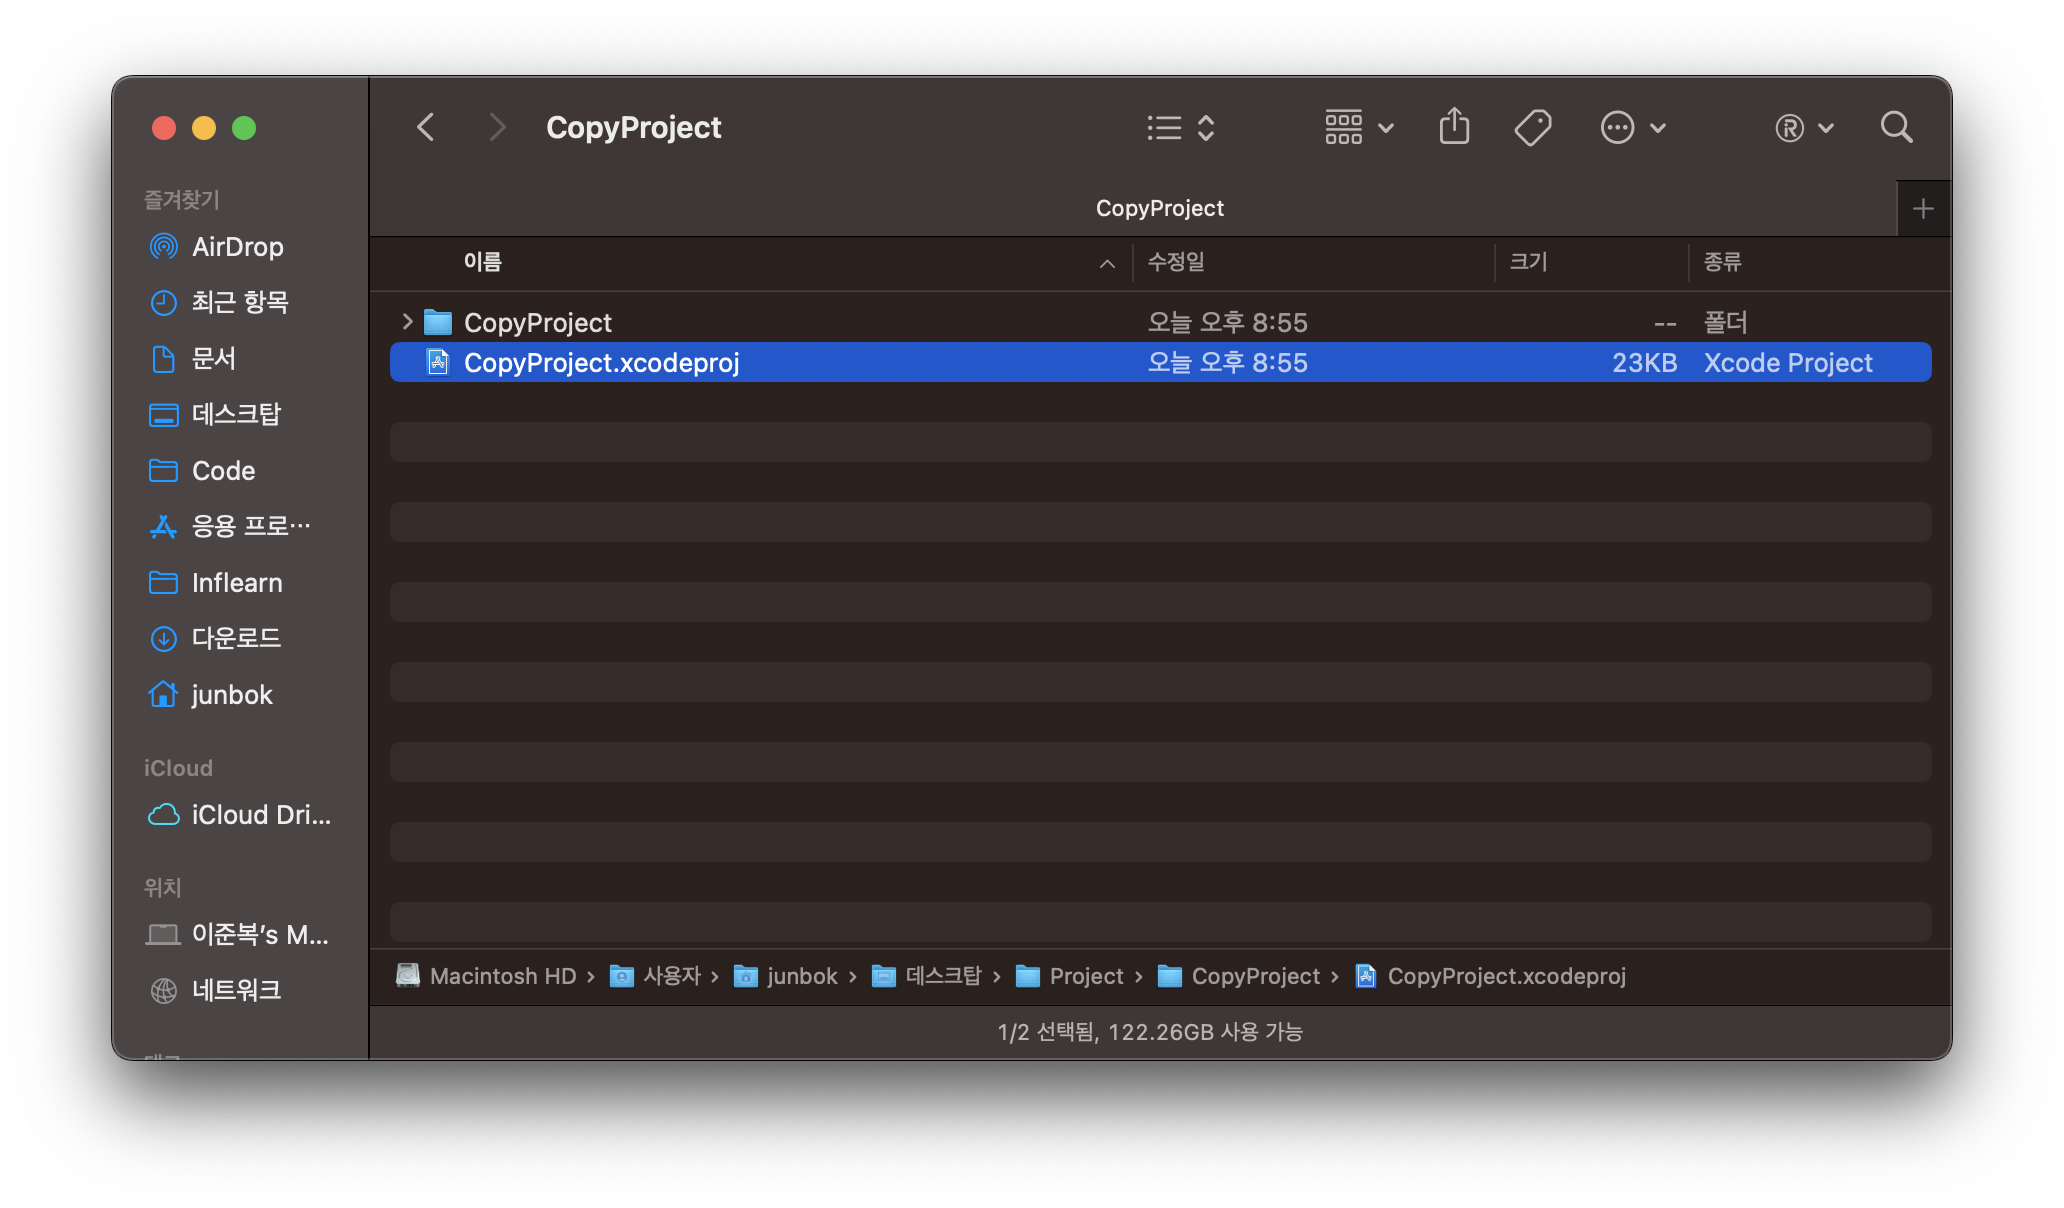The image size is (2064, 1208).
Task: Open the Search magnifier icon
Action: pos(1896,127)
